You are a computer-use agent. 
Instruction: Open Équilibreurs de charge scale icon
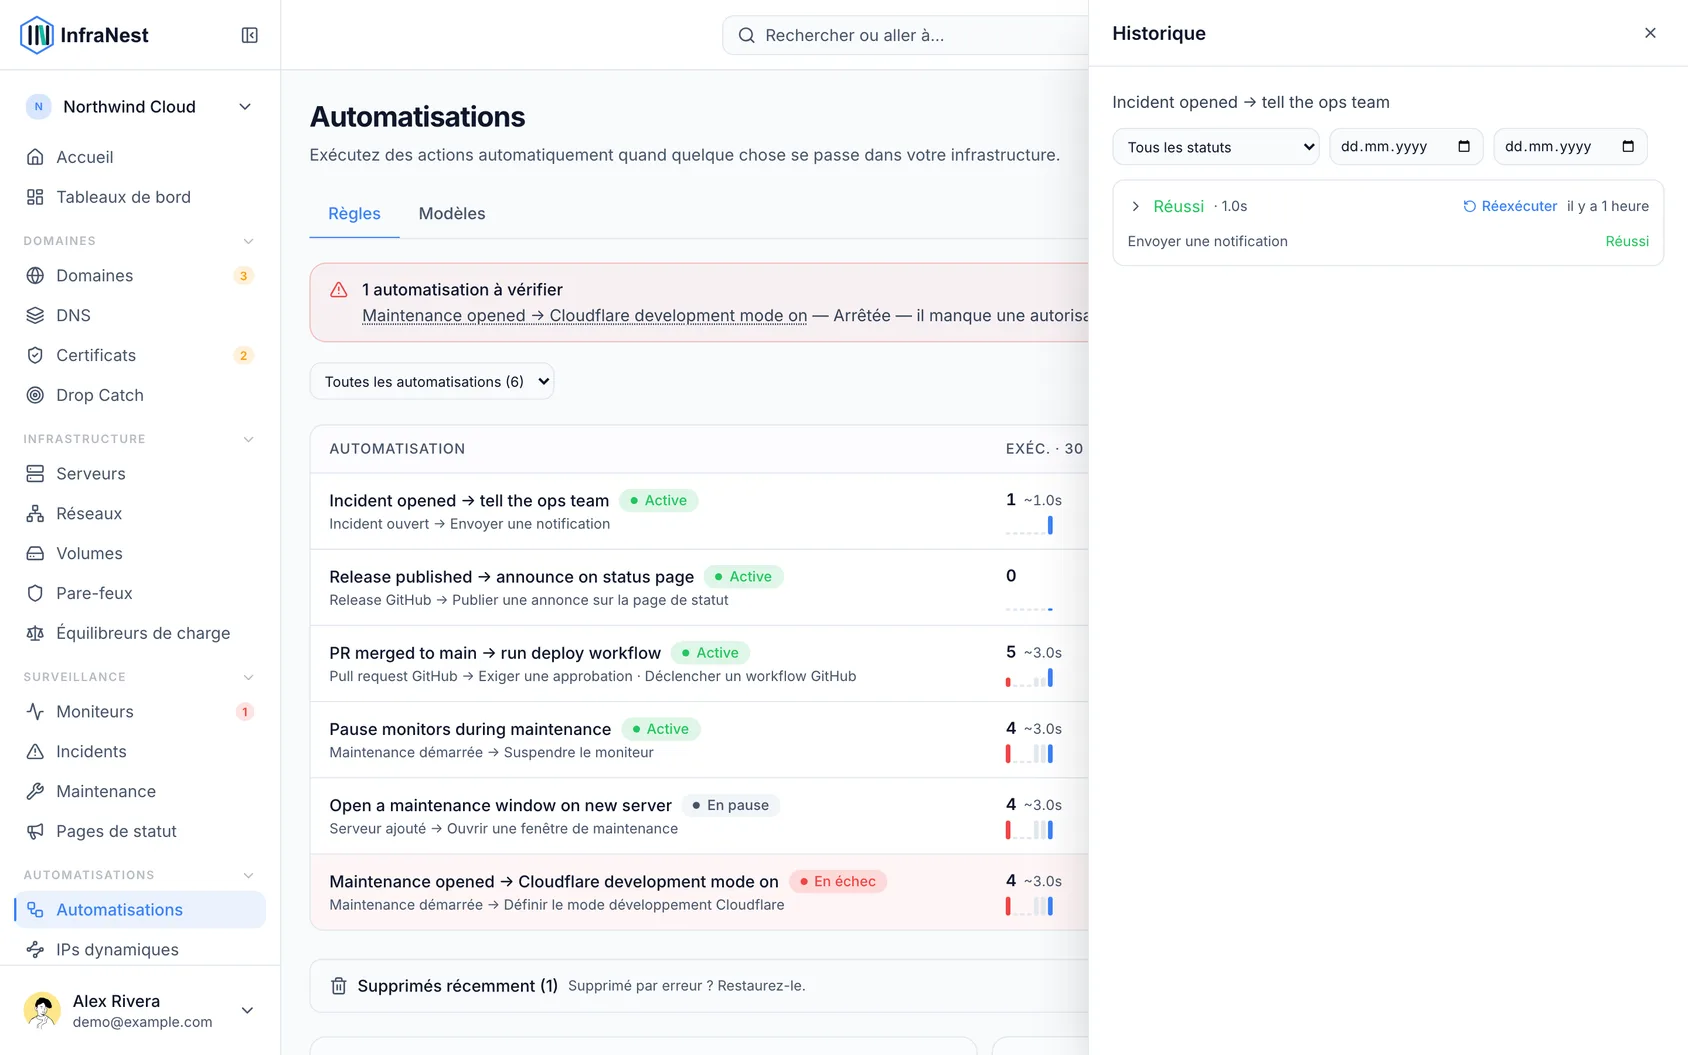click(x=35, y=633)
